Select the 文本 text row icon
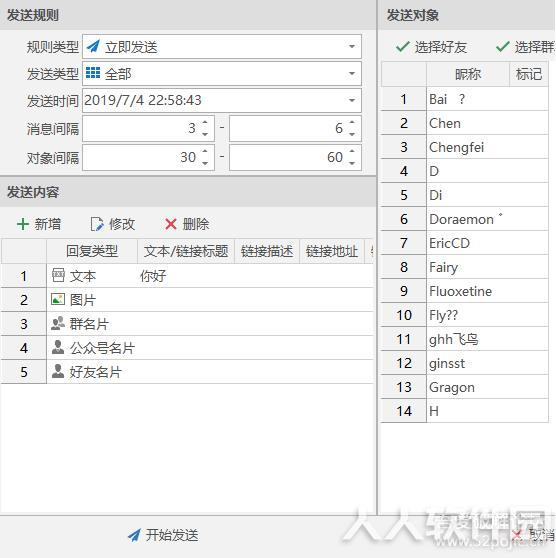The width and height of the screenshot is (556, 558). [x=58, y=275]
